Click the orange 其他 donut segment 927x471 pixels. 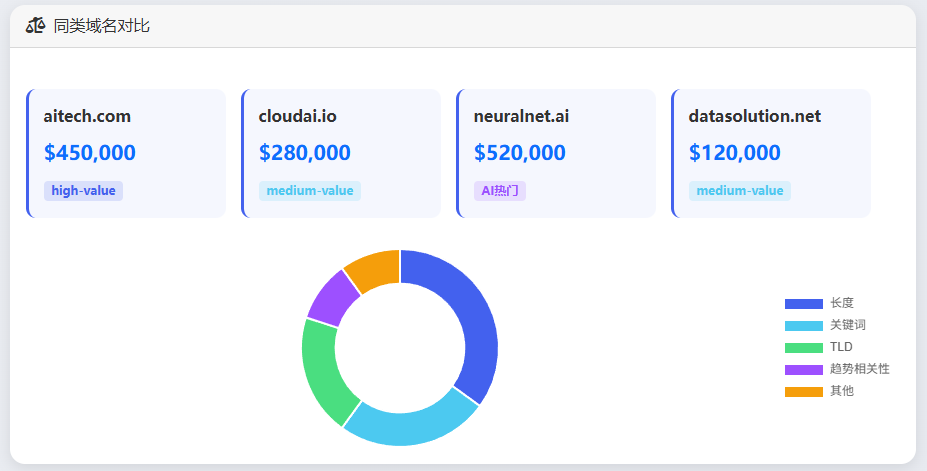[x=375, y=271]
